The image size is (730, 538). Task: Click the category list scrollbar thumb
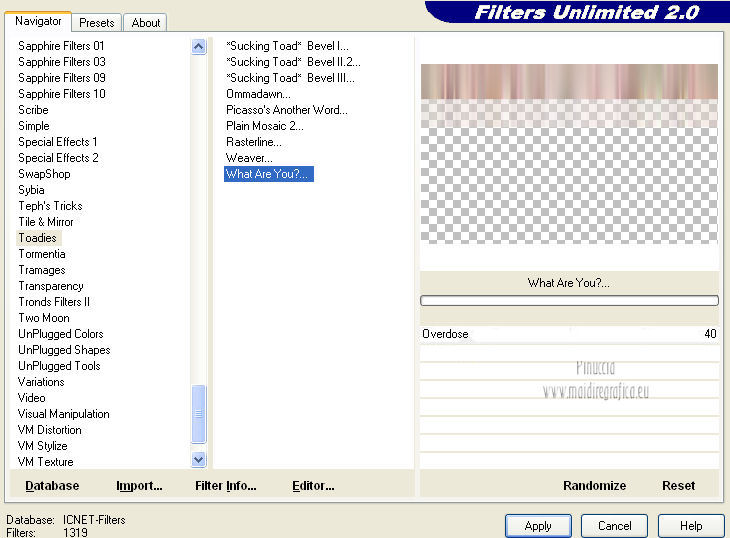pyautogui.click(x=198, y=414)
